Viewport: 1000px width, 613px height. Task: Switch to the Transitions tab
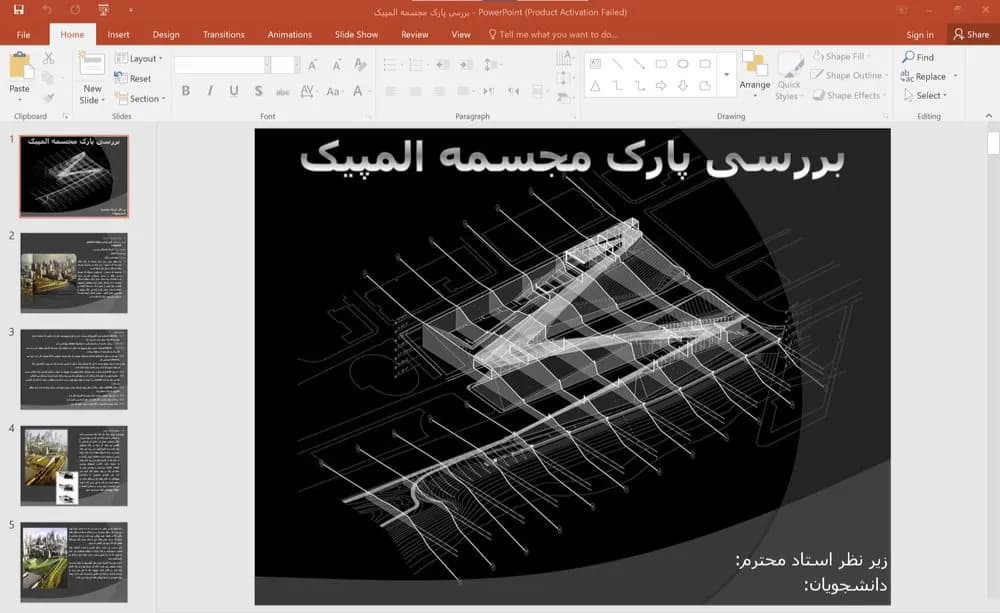click(x=223, y=34)
